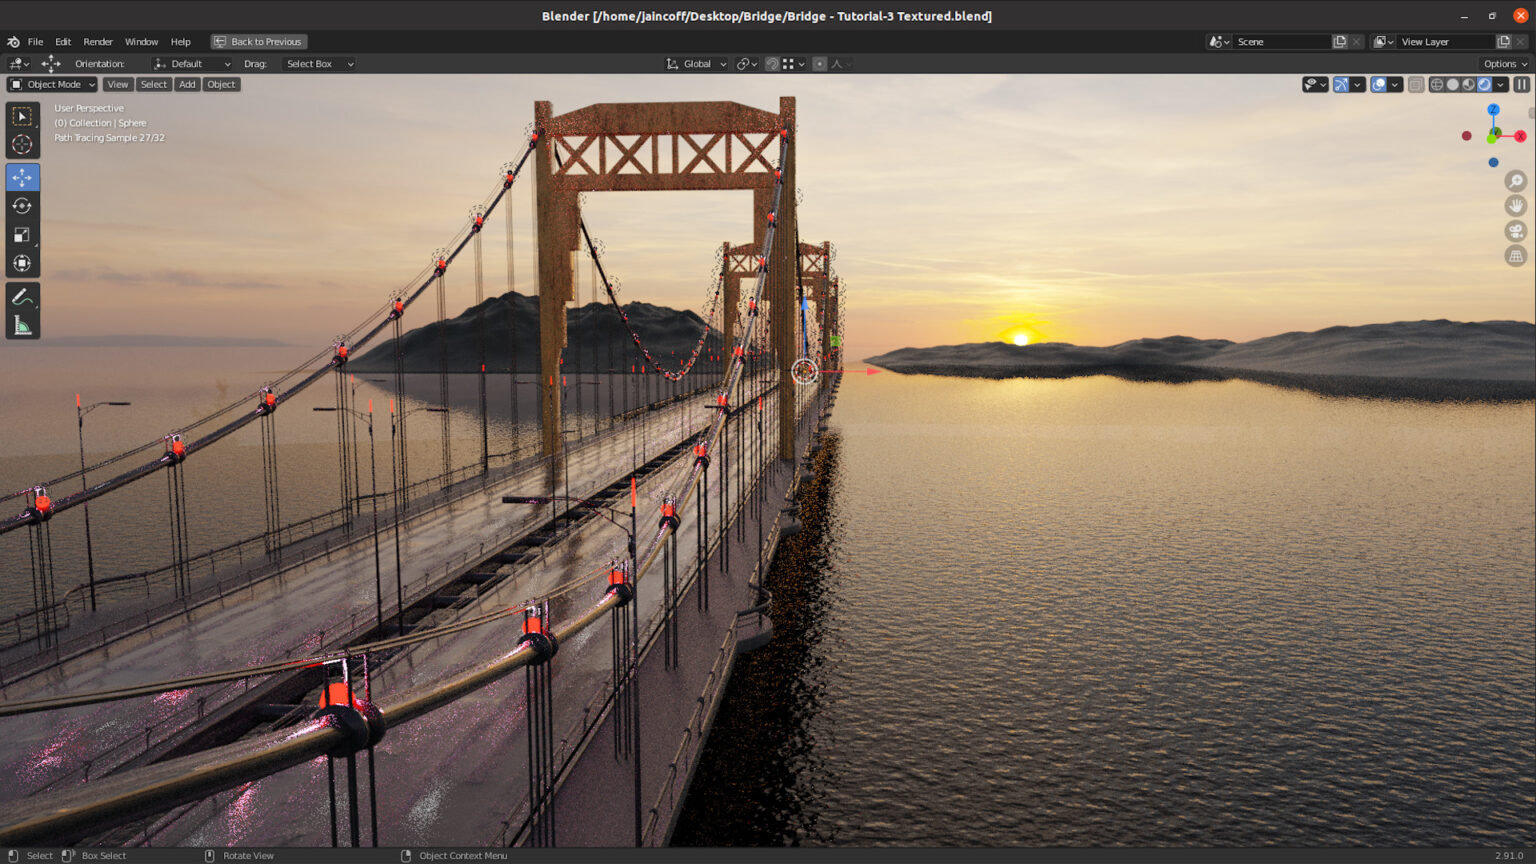Select the Move tool in the left toolbar
Viewport: 1536px width, 864px height.
click(x=22, y=176)
